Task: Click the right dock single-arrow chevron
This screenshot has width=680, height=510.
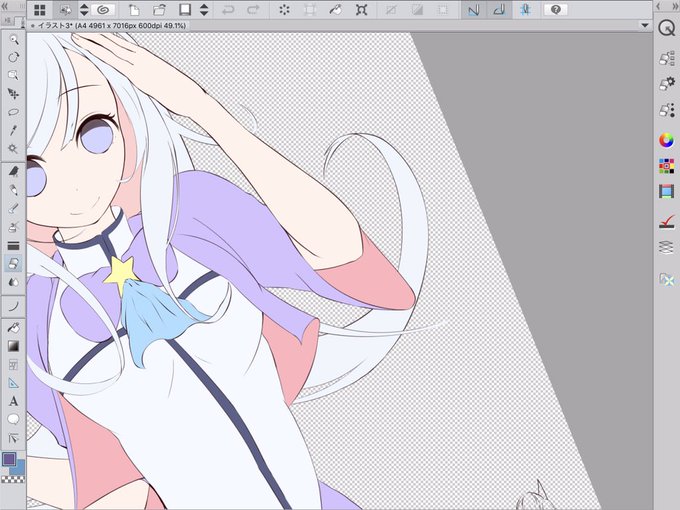Action: click(x=658, y=6)
